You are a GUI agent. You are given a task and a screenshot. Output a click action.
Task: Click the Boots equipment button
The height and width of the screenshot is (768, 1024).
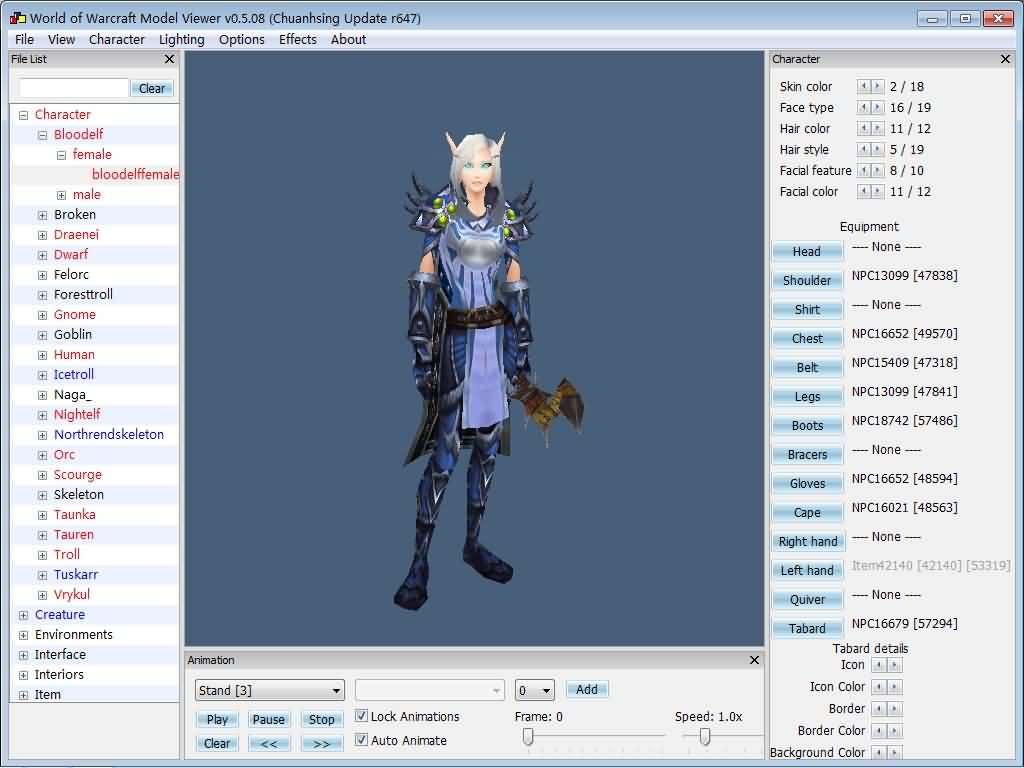coord(807,425)
